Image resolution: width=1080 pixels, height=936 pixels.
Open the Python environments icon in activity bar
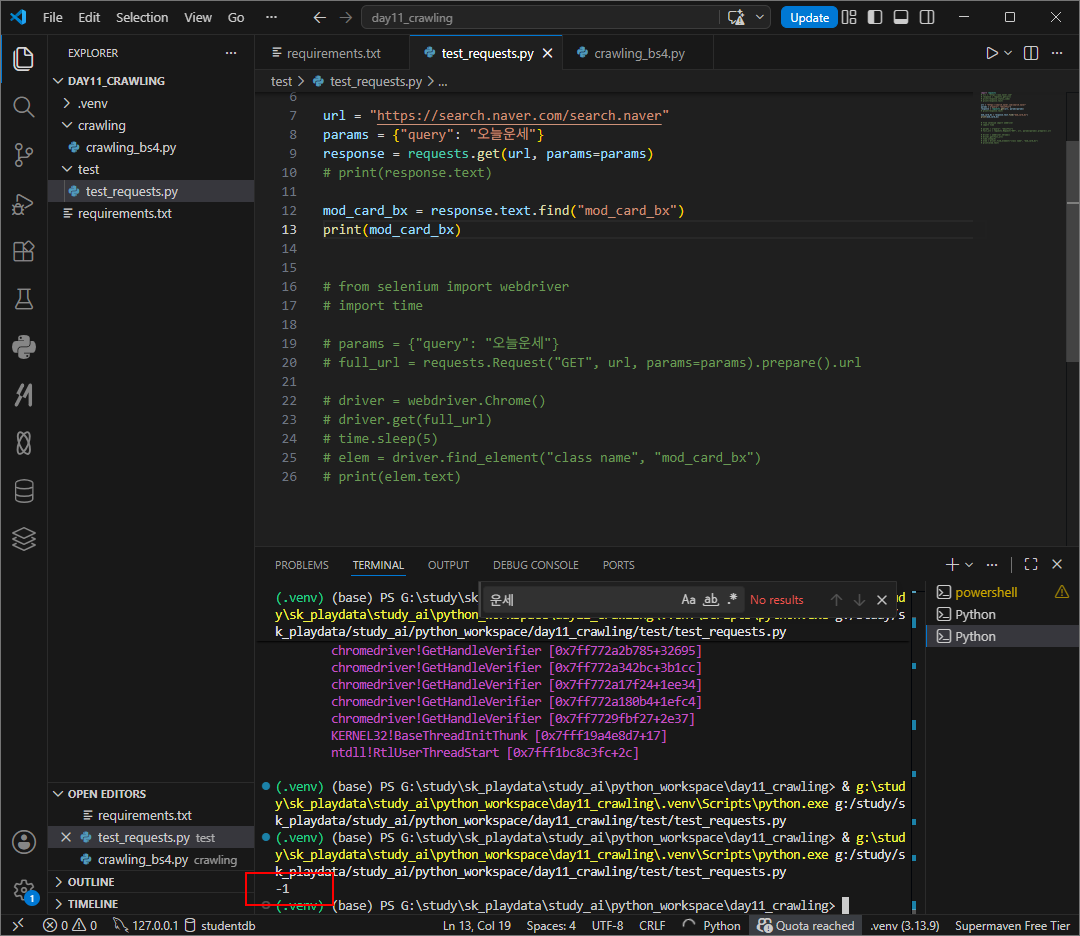[23, 347]
